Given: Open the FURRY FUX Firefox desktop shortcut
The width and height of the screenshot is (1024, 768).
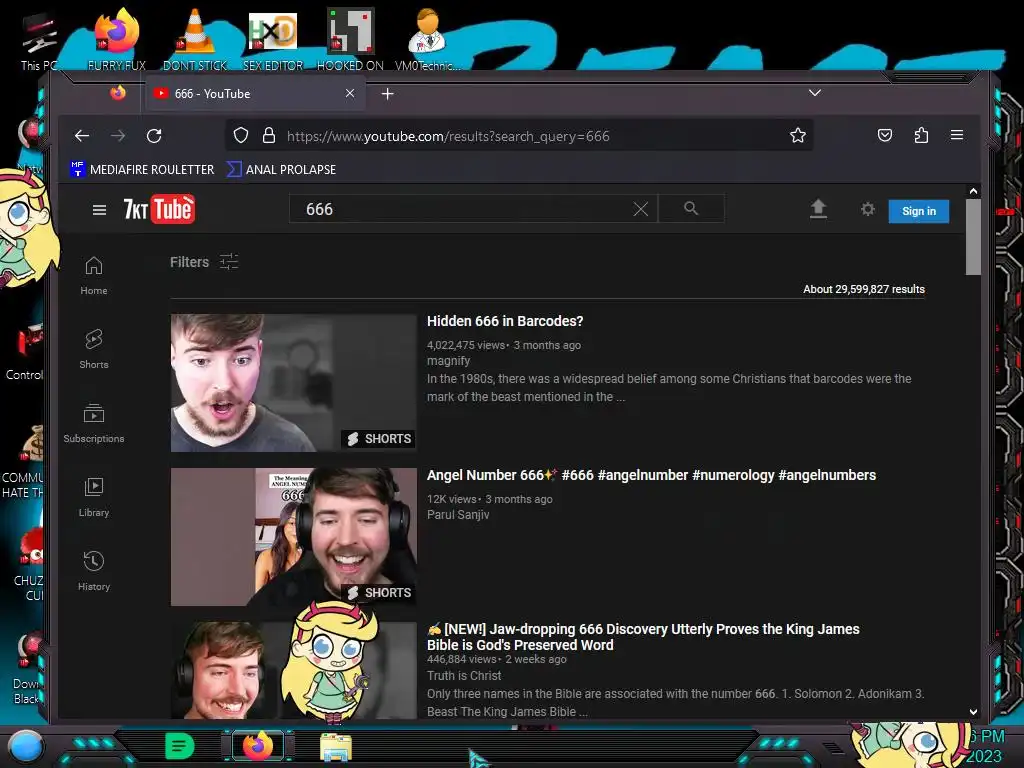Looking at the screenshot, I should coord(117,39).
